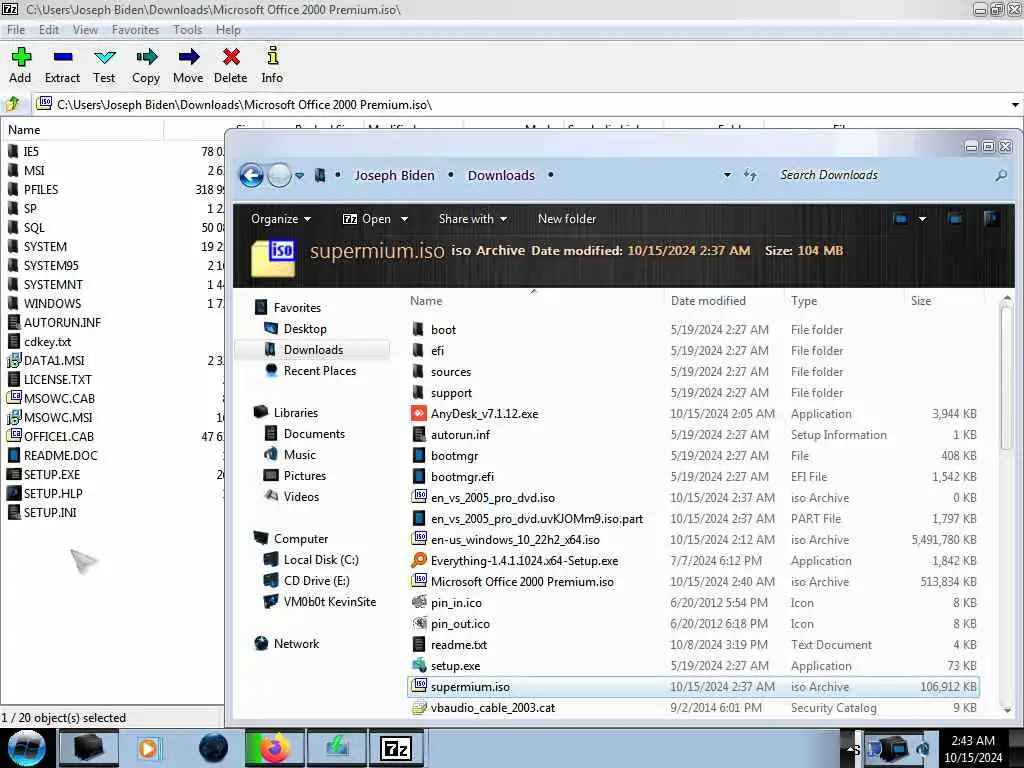Open the Help menu in 7-Zip
Image resolution: width=1024 pixels, height=768 pixels.
(x=228, y=30)
